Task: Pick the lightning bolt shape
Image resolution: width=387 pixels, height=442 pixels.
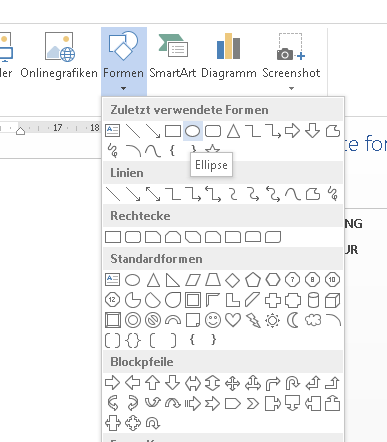Action: (x=253, y=320)
